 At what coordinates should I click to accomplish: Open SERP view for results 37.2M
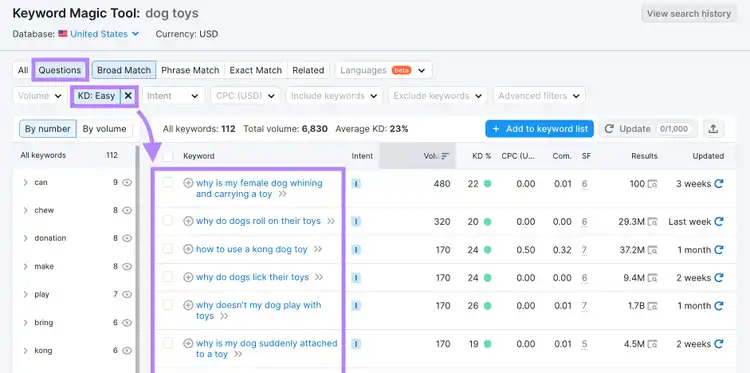click(x=652, y=250)
